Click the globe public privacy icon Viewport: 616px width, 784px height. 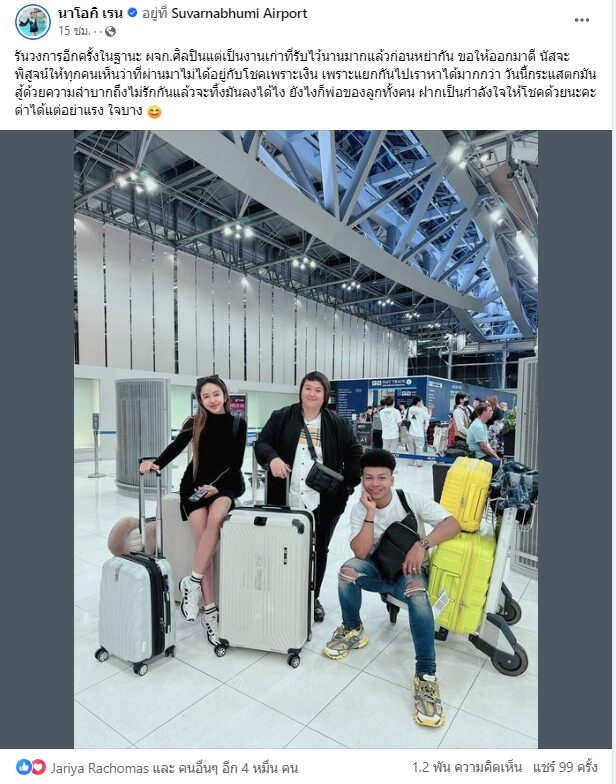click(110, 32)
